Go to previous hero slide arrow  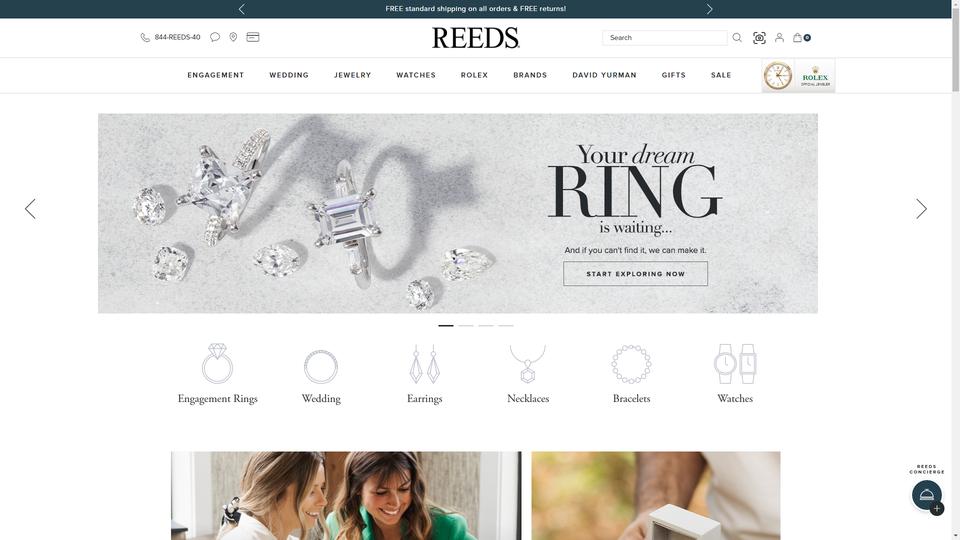30,209
